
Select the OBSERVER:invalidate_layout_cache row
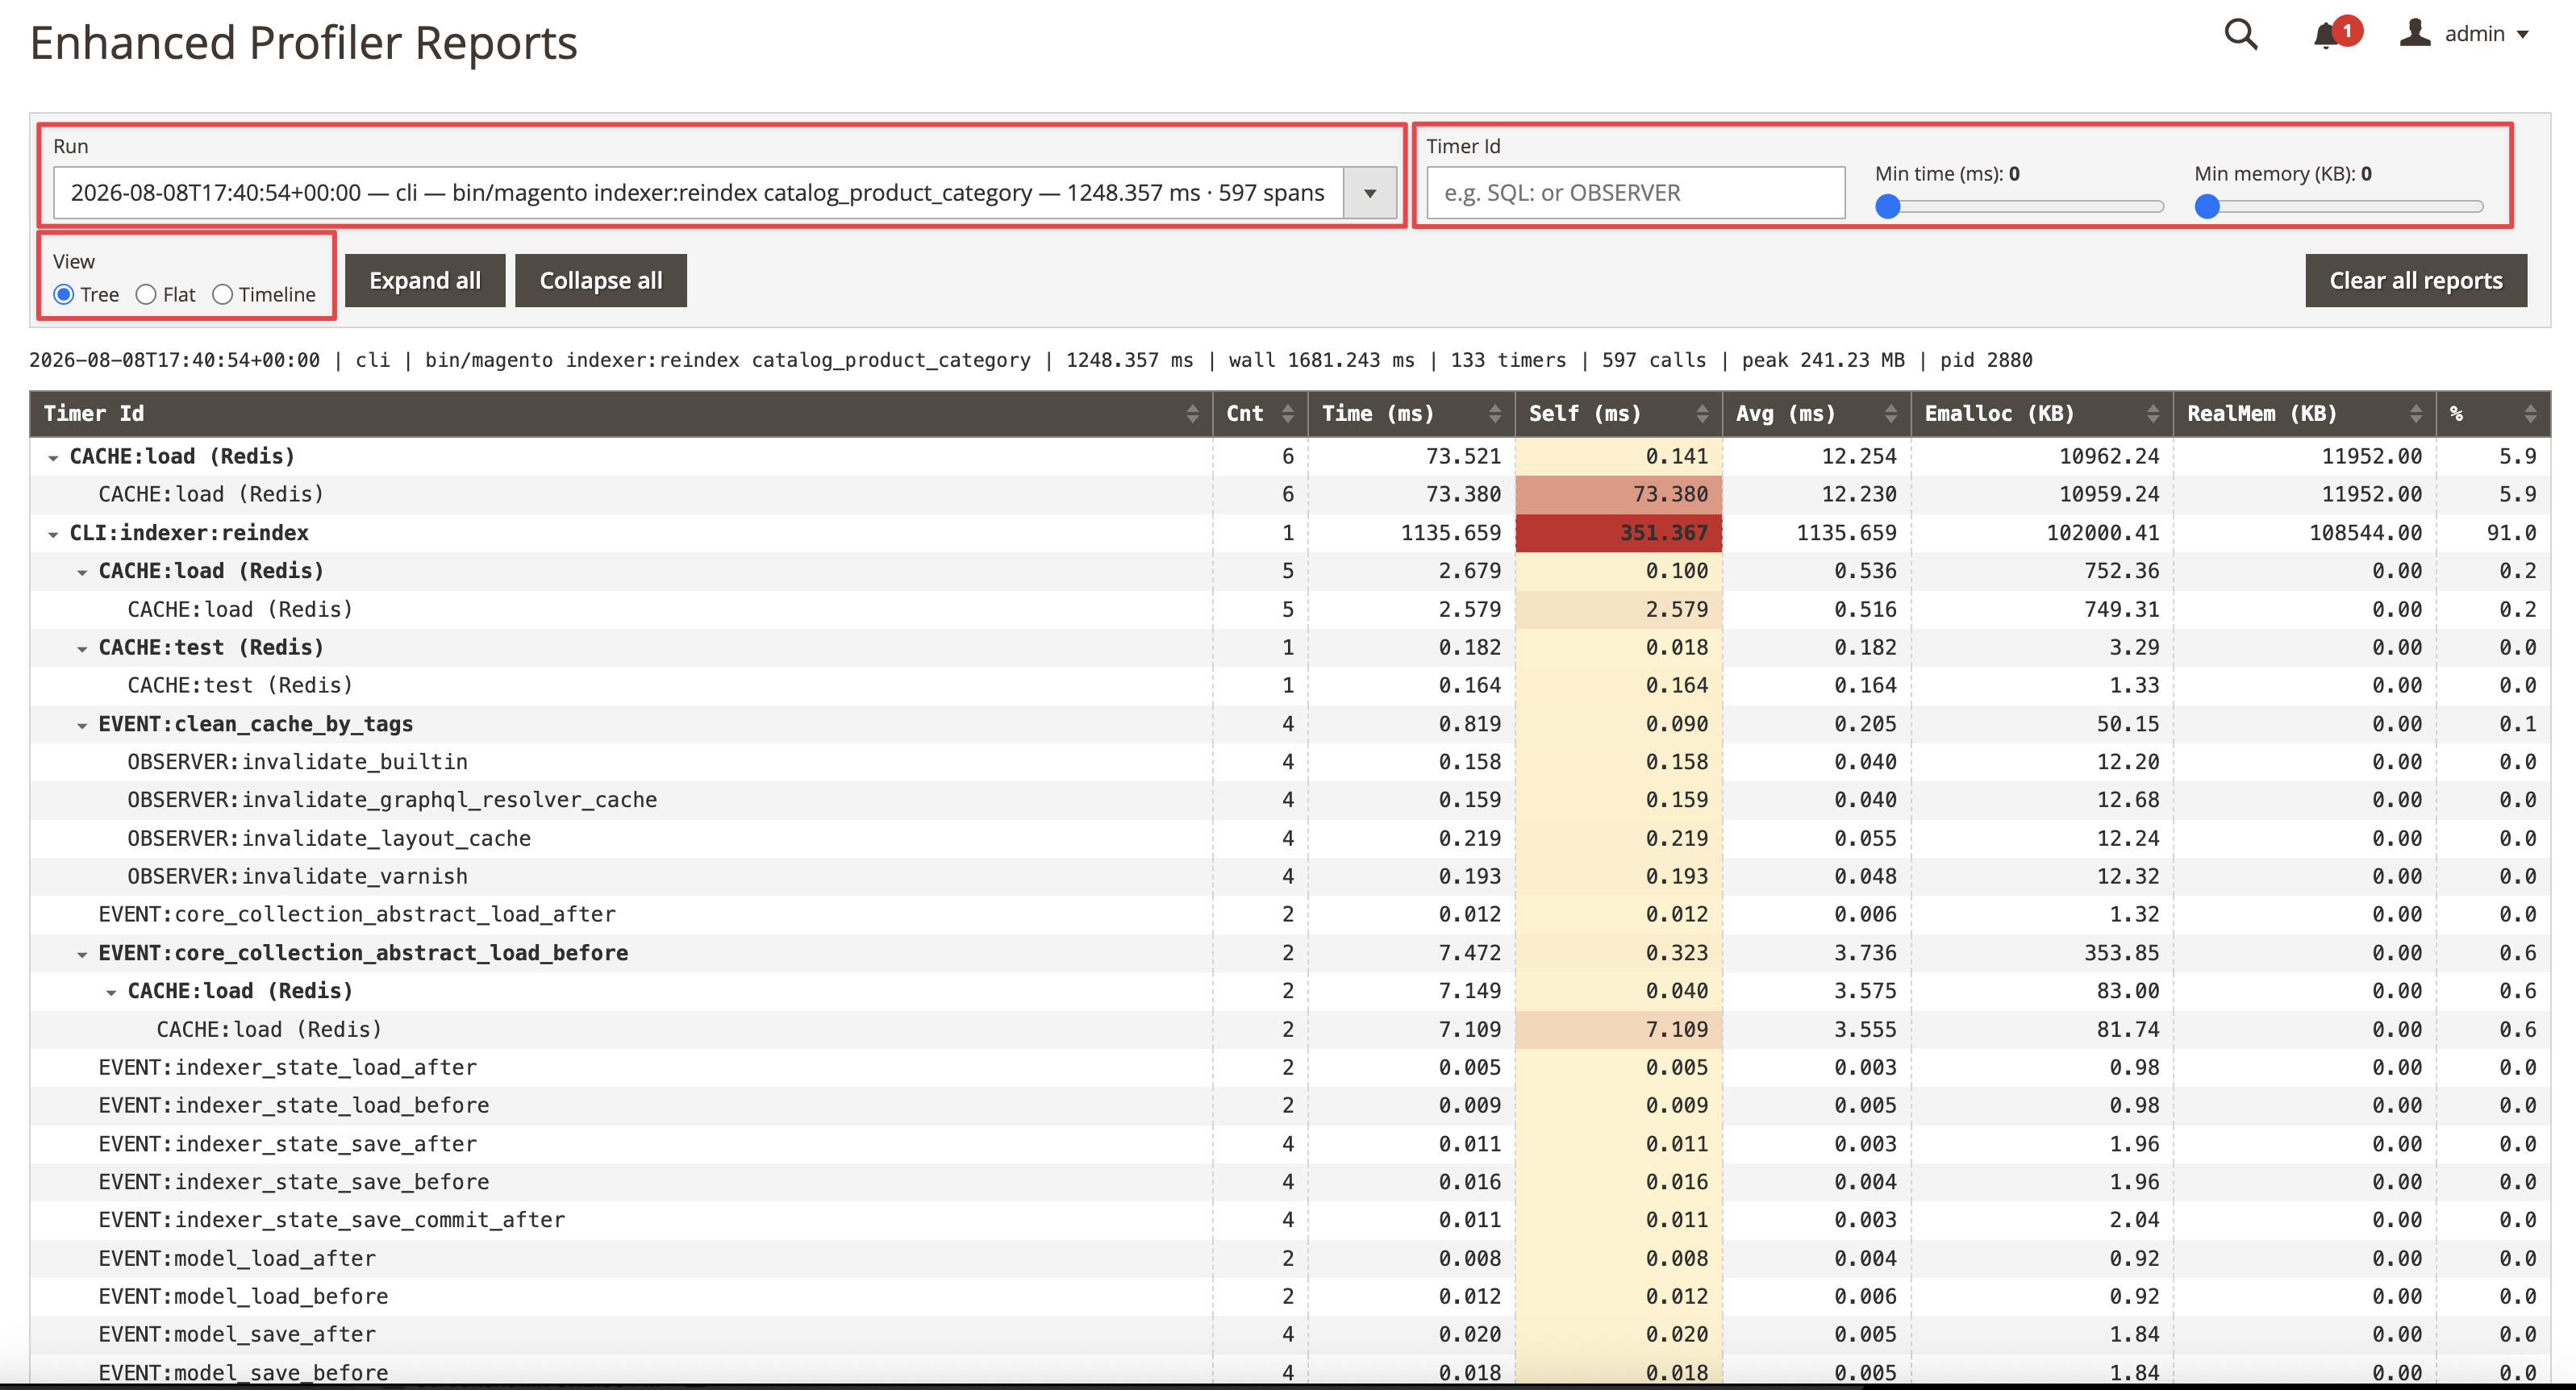tap(1290, 838)
